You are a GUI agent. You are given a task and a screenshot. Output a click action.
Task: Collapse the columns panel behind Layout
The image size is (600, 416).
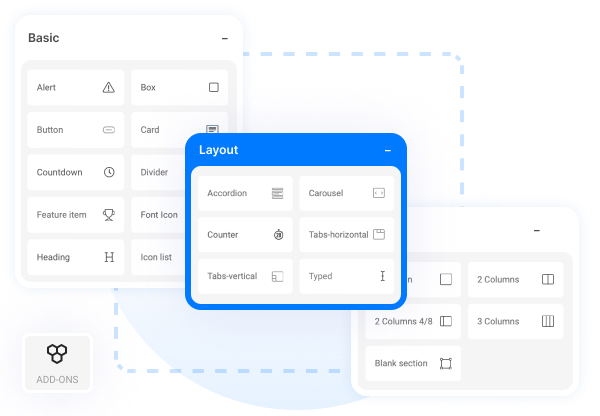pos(537,230)
